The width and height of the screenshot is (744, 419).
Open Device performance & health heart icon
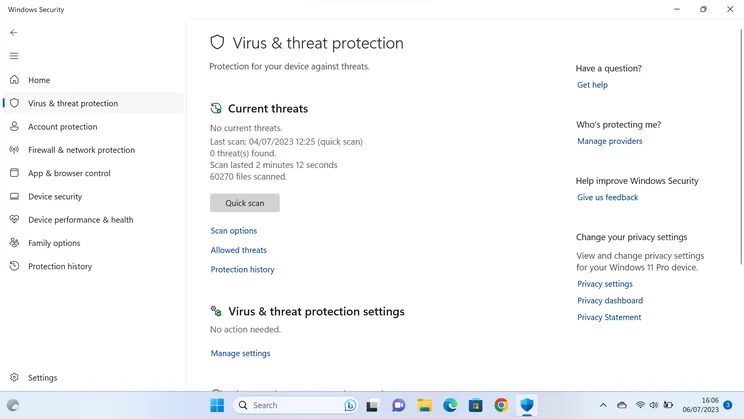pyautogui.click(x=14, y=219)
